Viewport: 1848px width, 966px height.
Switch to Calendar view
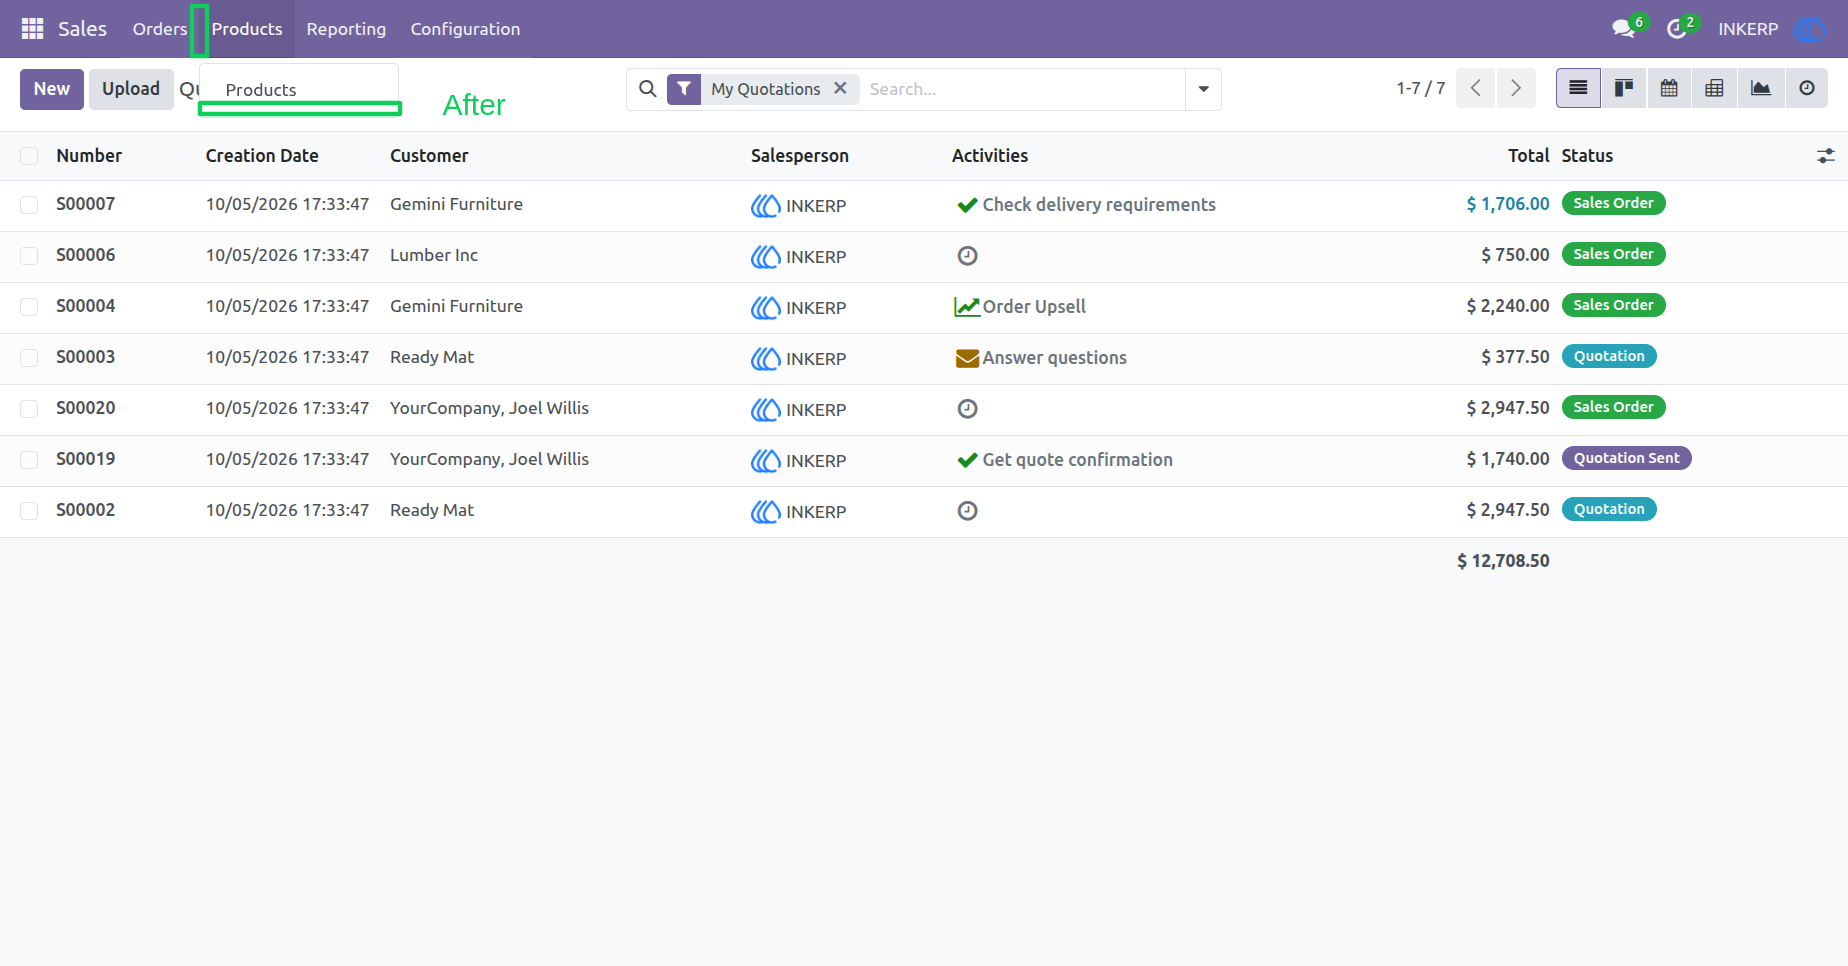point(1669,89)
